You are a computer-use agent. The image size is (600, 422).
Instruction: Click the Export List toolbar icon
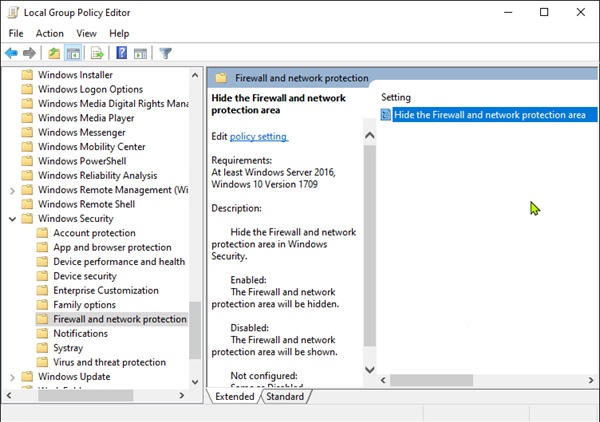pyautogui.click(x=97, y=53)
